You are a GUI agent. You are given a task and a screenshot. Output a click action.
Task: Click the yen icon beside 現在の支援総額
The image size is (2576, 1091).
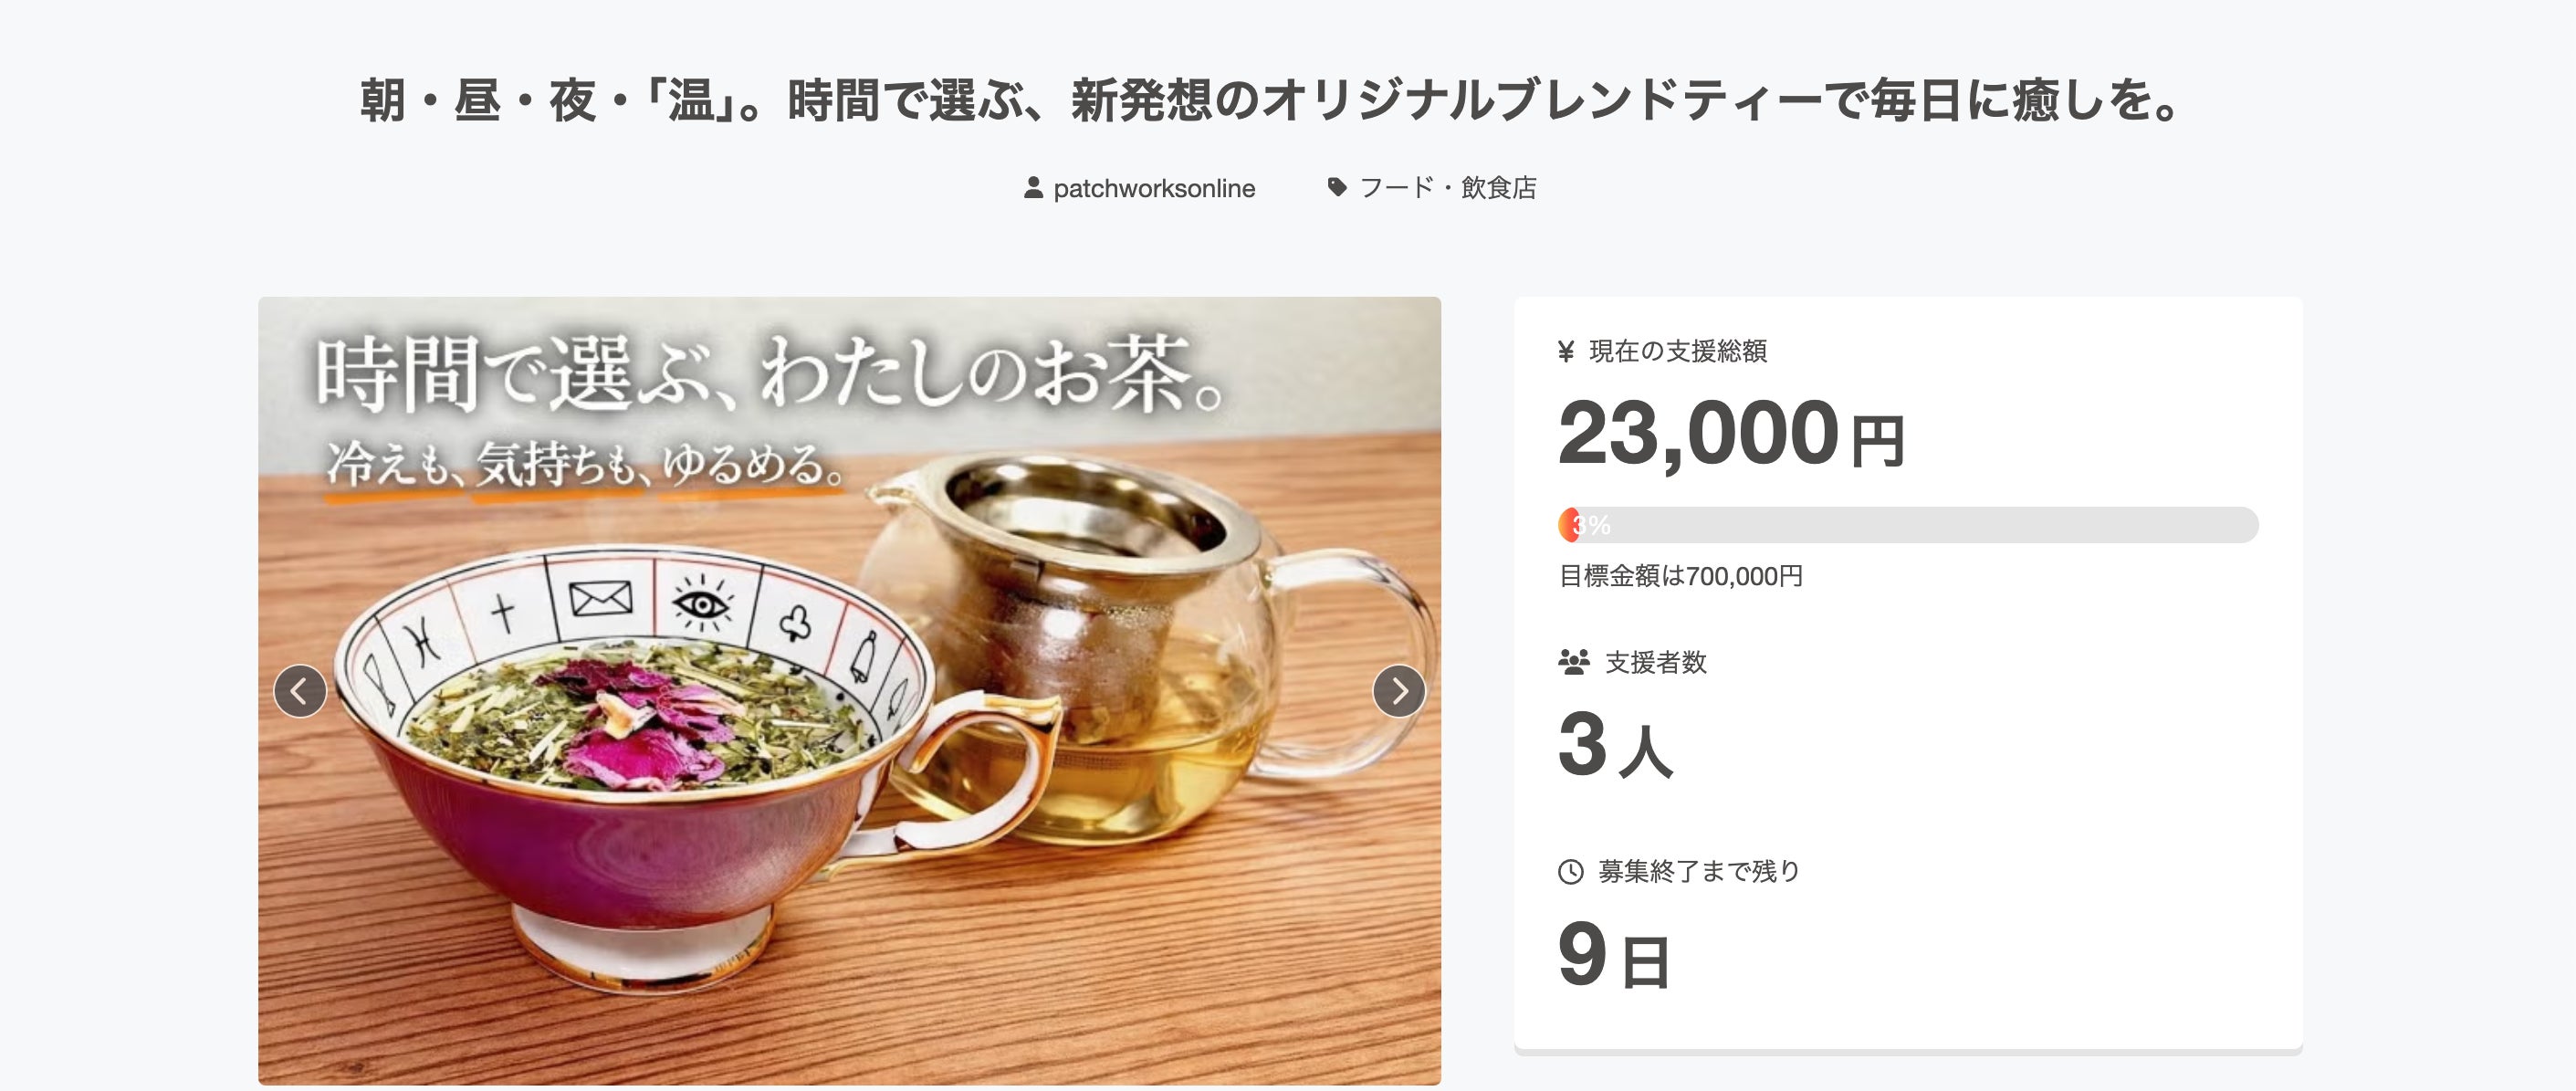pos(1566,351)
